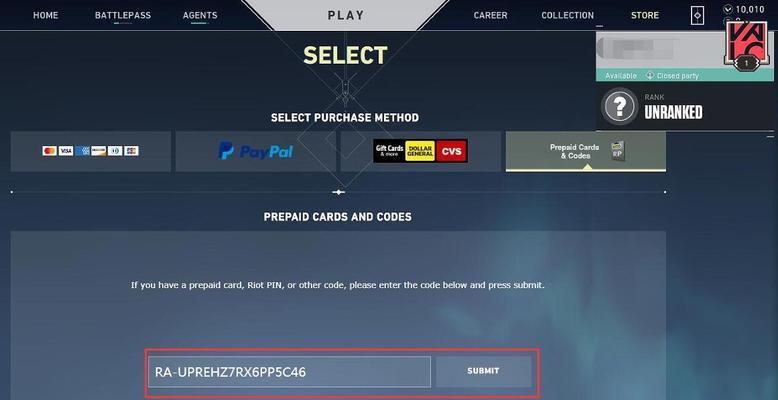Click the PLAY button at top center
This screenshot has height=400, width=778.
[346, 15]
